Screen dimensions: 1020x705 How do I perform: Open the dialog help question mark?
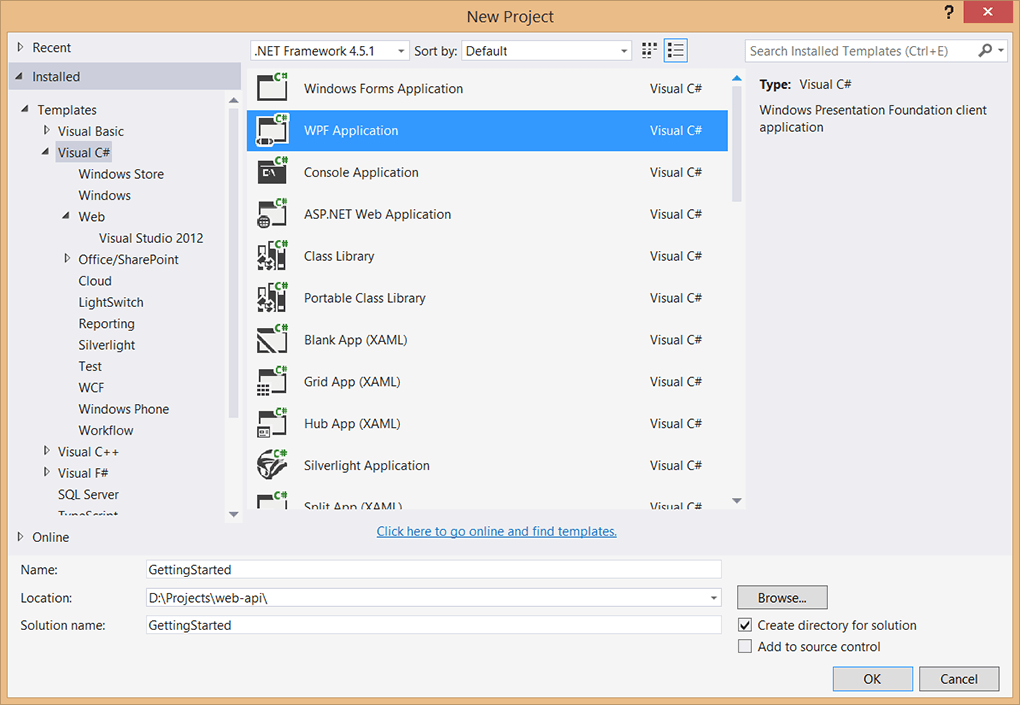[x=949, y=12]
